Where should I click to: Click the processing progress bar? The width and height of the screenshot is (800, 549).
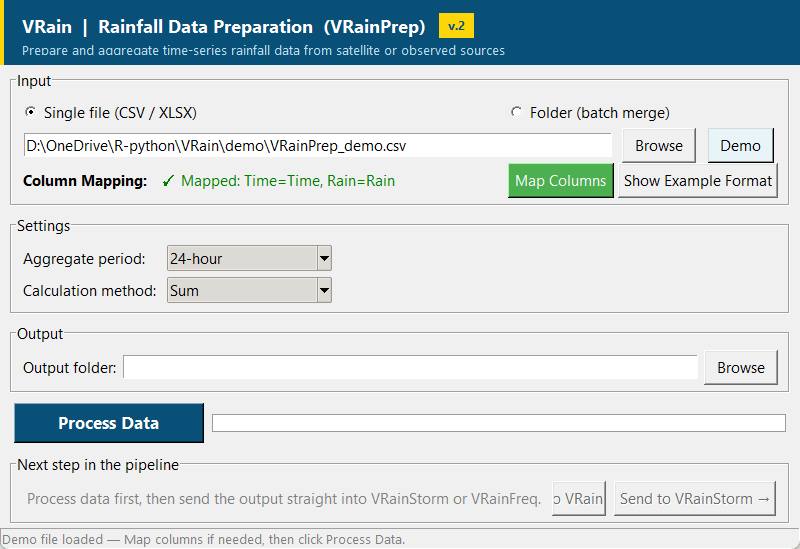(498, 423)
